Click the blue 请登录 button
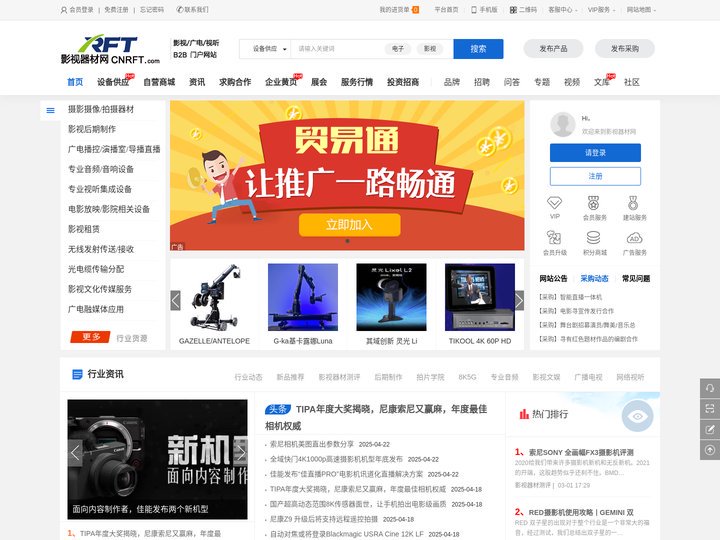The width and height of the screenshot is (720, 540). click(595, 152)
